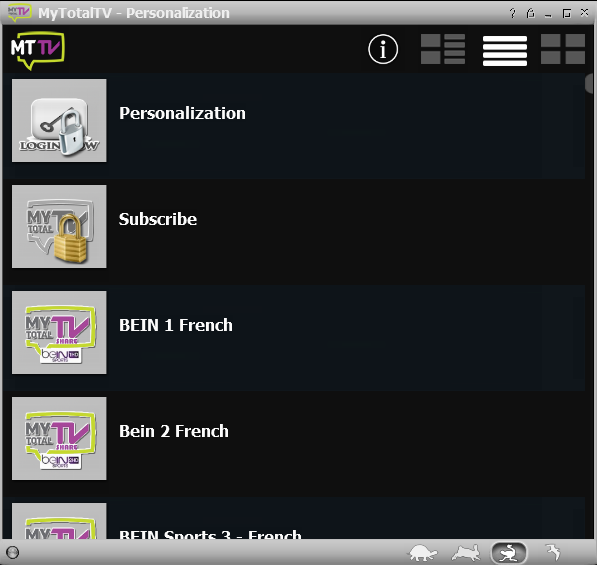The width and height of the screenshot is (597, 565).
Task: Open the Subscribe entry
Action: pyautogui.click(x=294, y=231)
